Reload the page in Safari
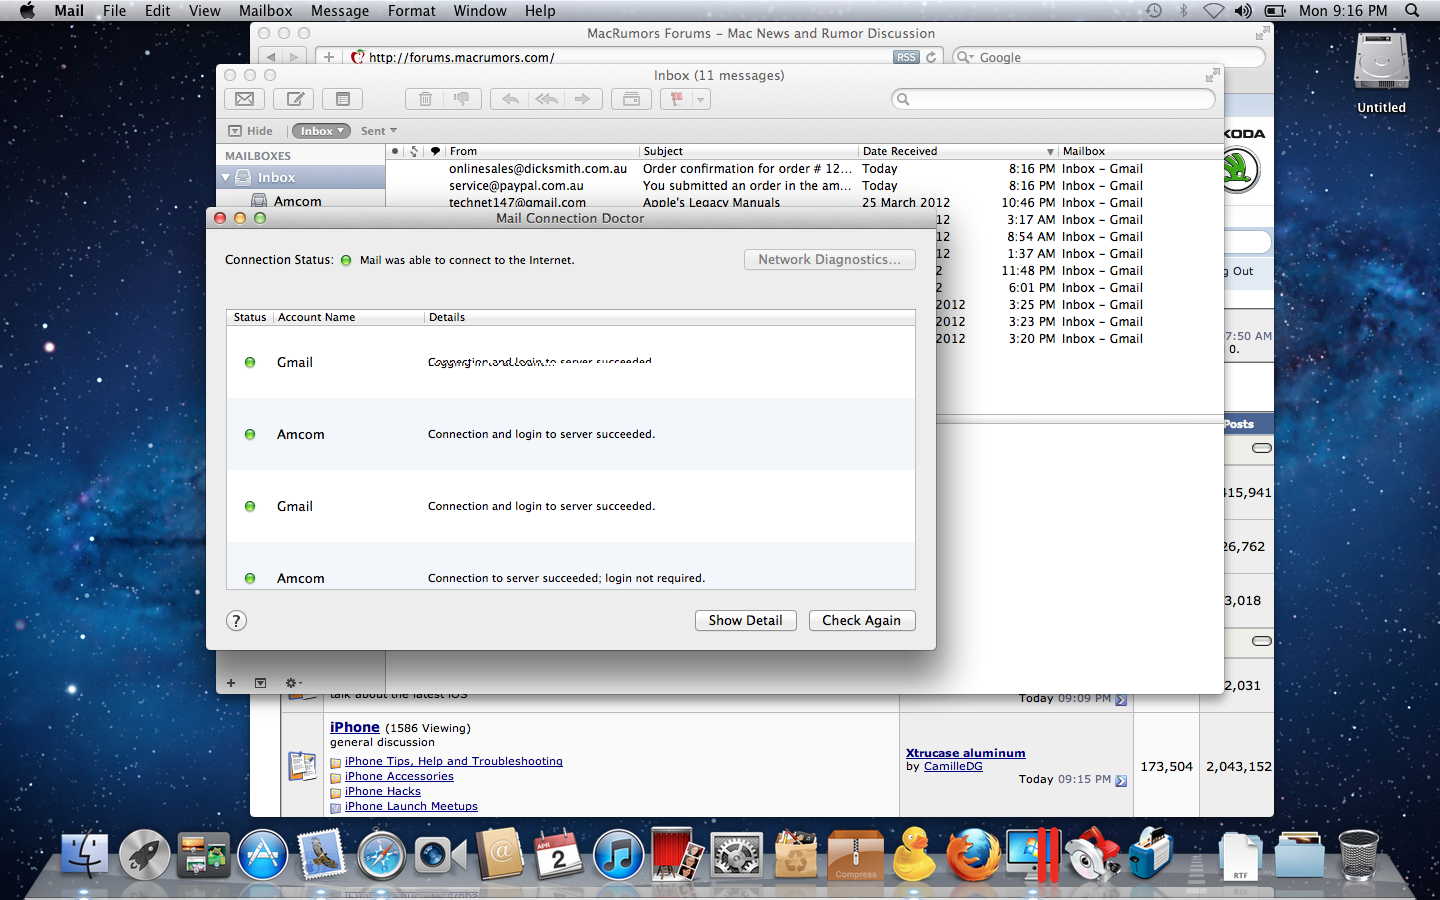 coord(931,57)
